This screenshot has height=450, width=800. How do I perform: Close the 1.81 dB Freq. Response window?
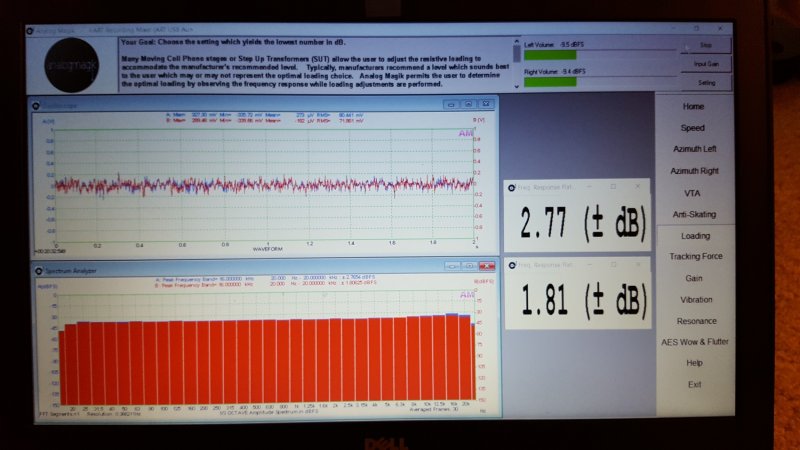pyautogui.click(x=638, y=264)
